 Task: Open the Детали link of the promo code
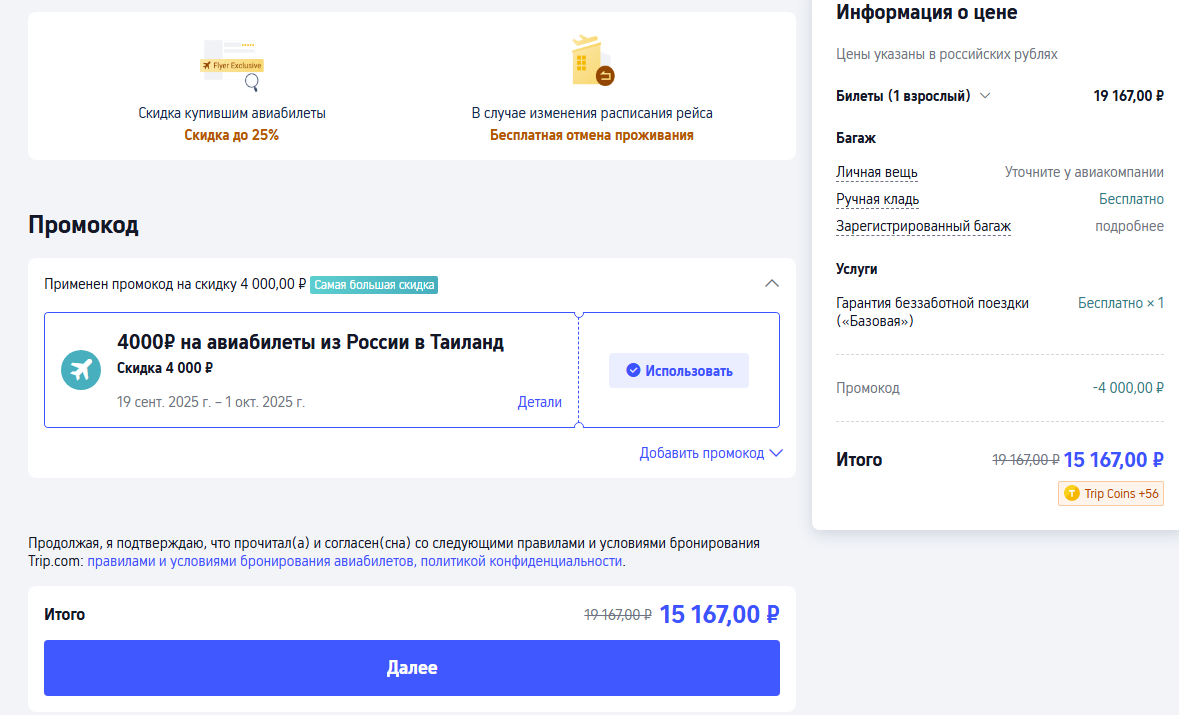click(x=539, y=402)
